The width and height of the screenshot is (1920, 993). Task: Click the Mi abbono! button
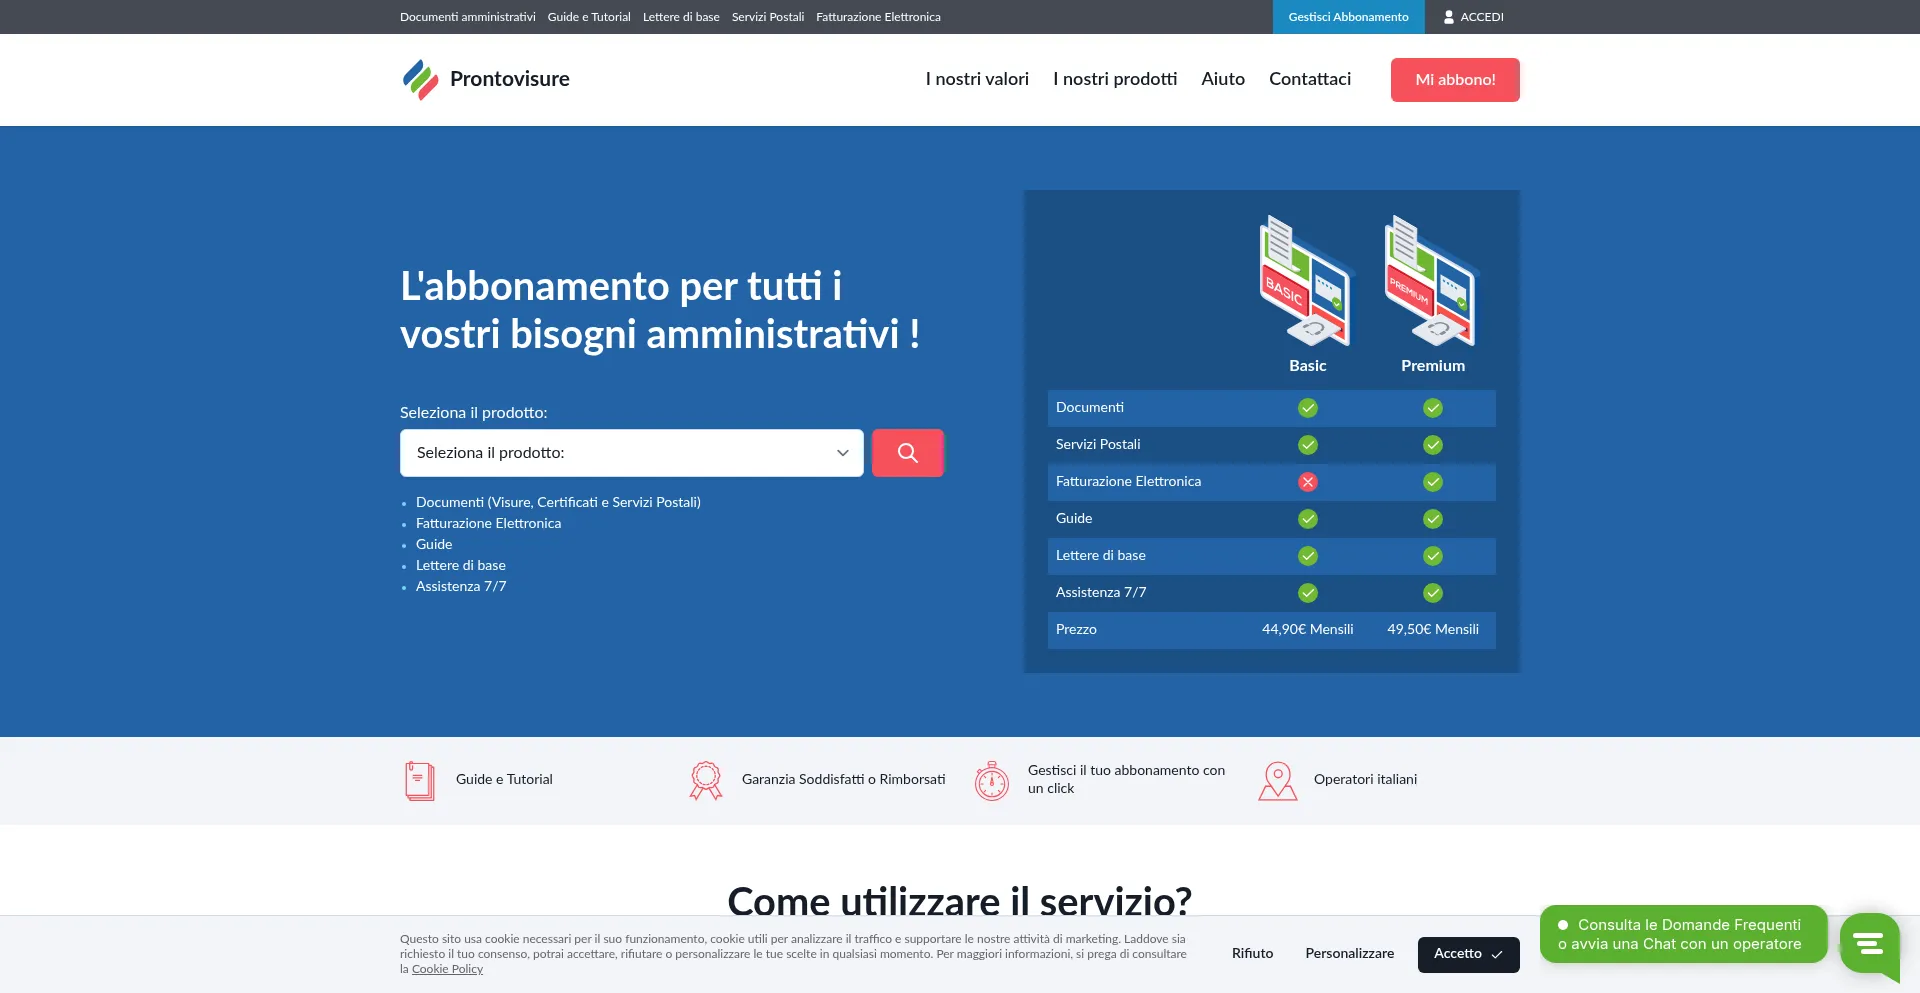(x=1454, y=80)
